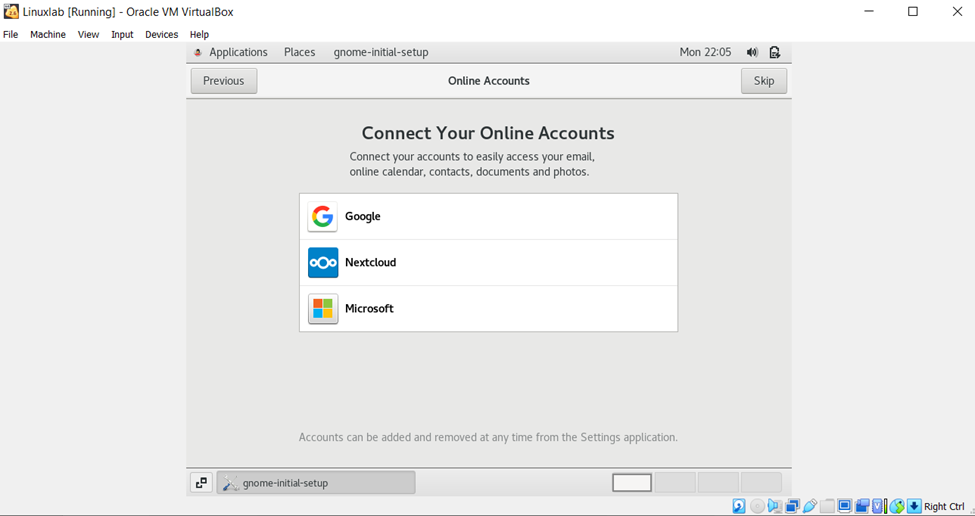Click the show-desktop icon in bottom panel
The image size is (975, 516).
tap(201, 482)
